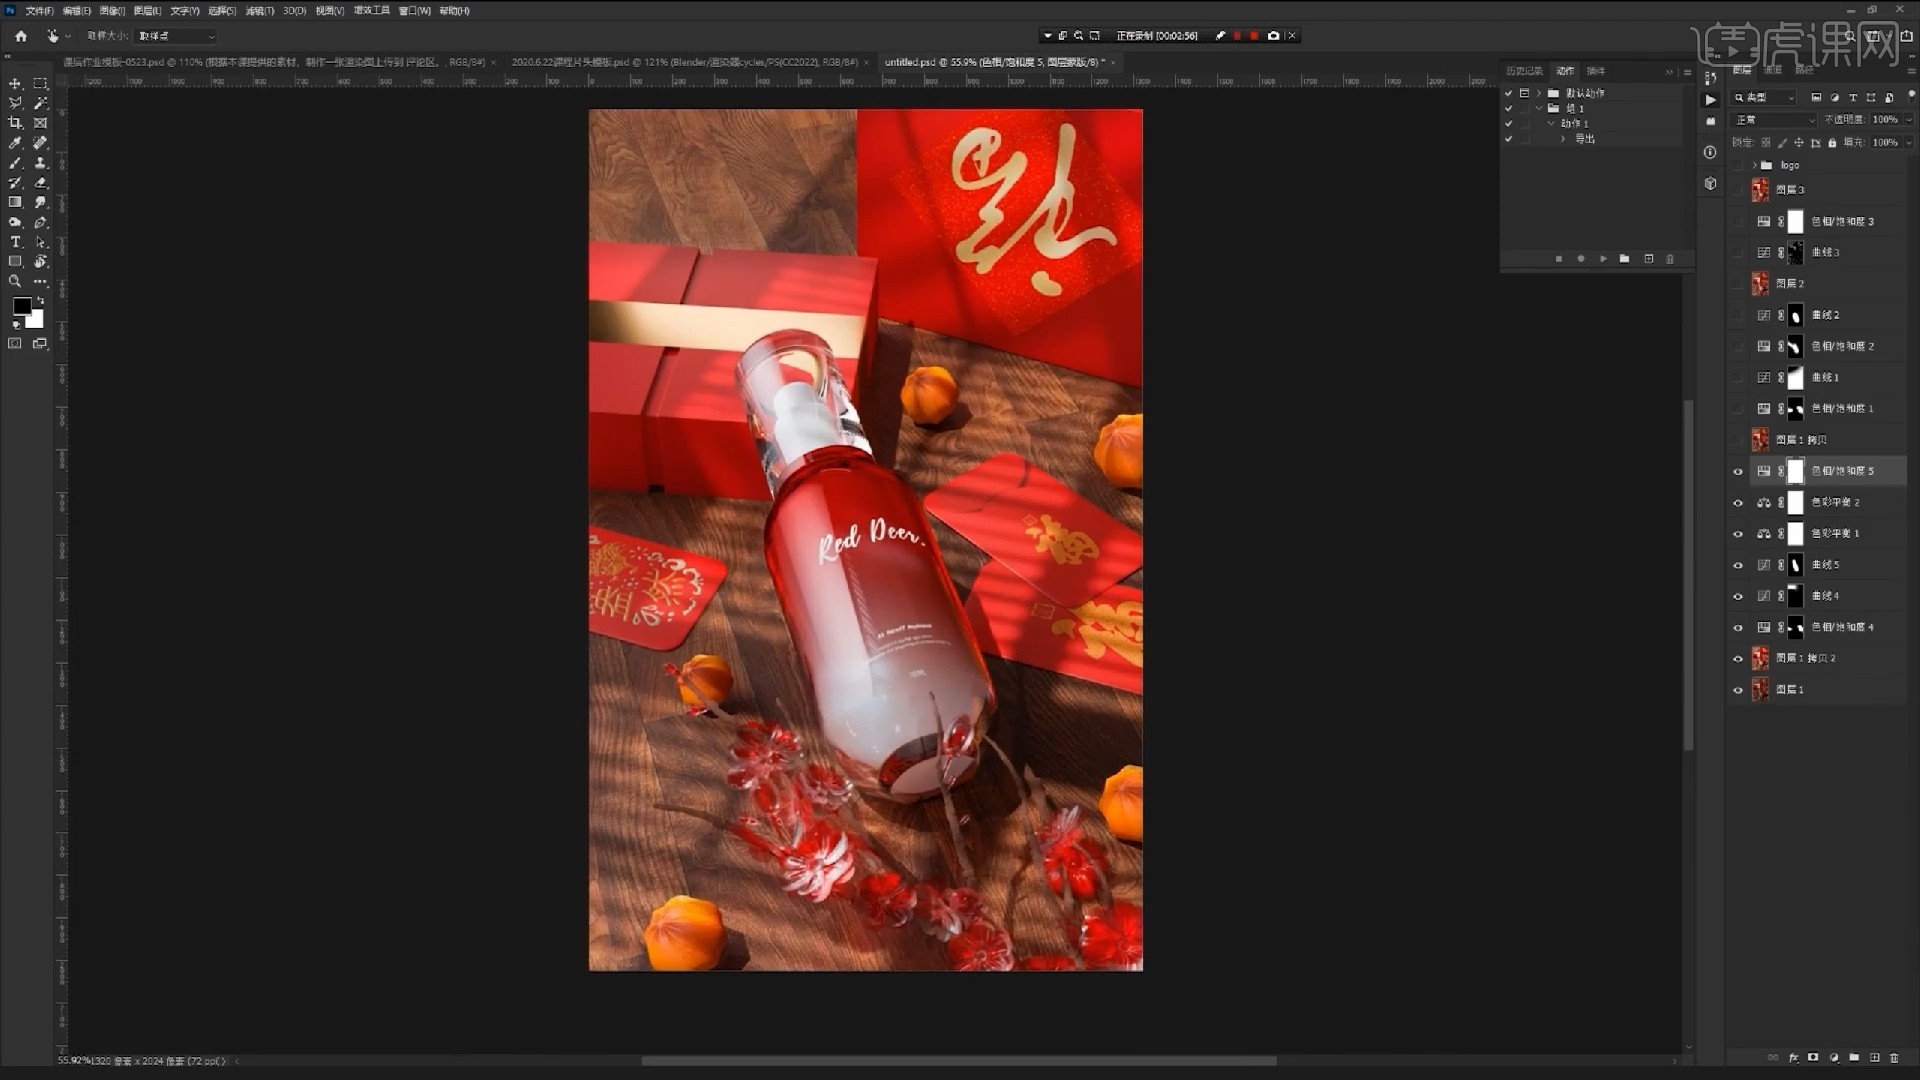Select the Clone Stamp tool
The height and width of the screenshot is (1080, 1920).
tap(40, 163)
